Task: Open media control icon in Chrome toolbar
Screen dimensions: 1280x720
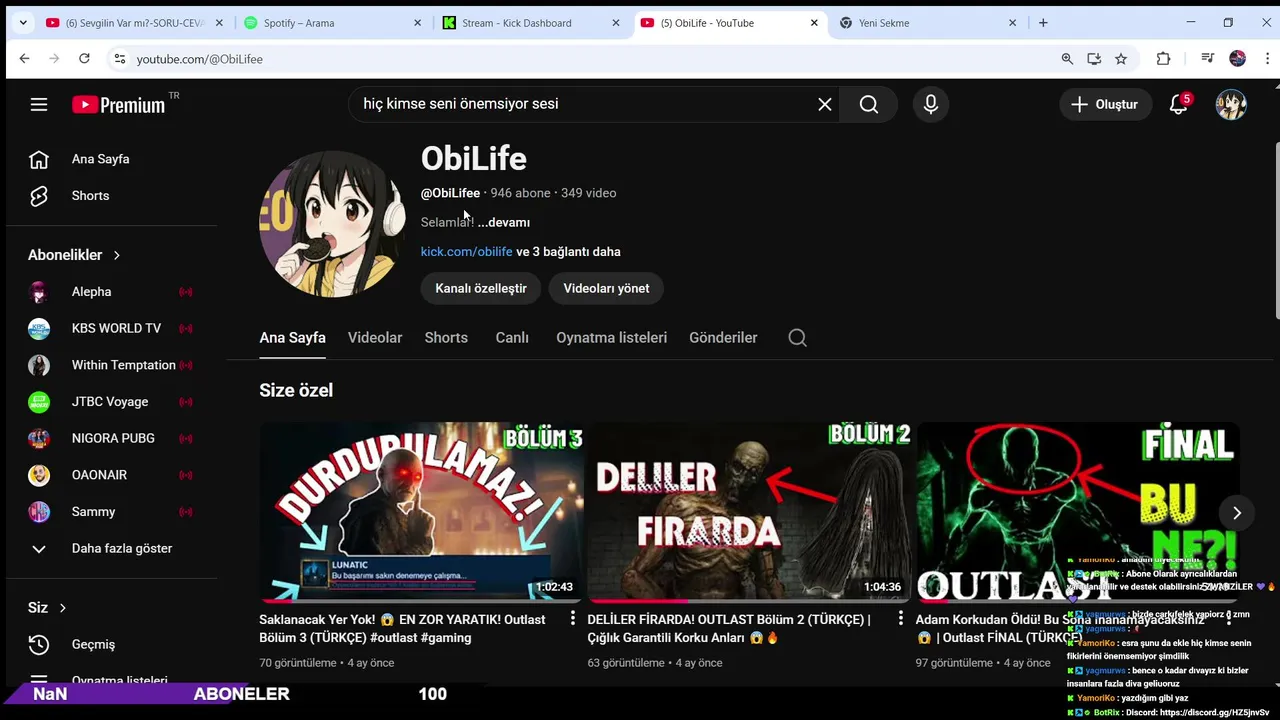Action: point(1208,59)
